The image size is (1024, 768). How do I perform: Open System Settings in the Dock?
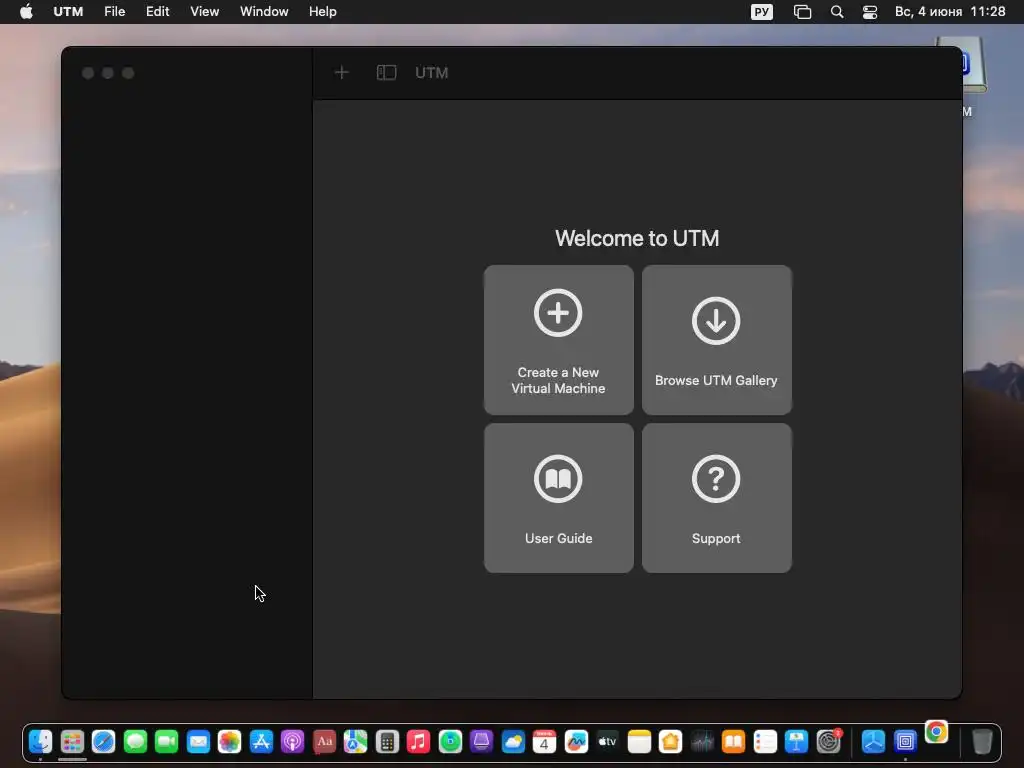(x=828, y=742)
